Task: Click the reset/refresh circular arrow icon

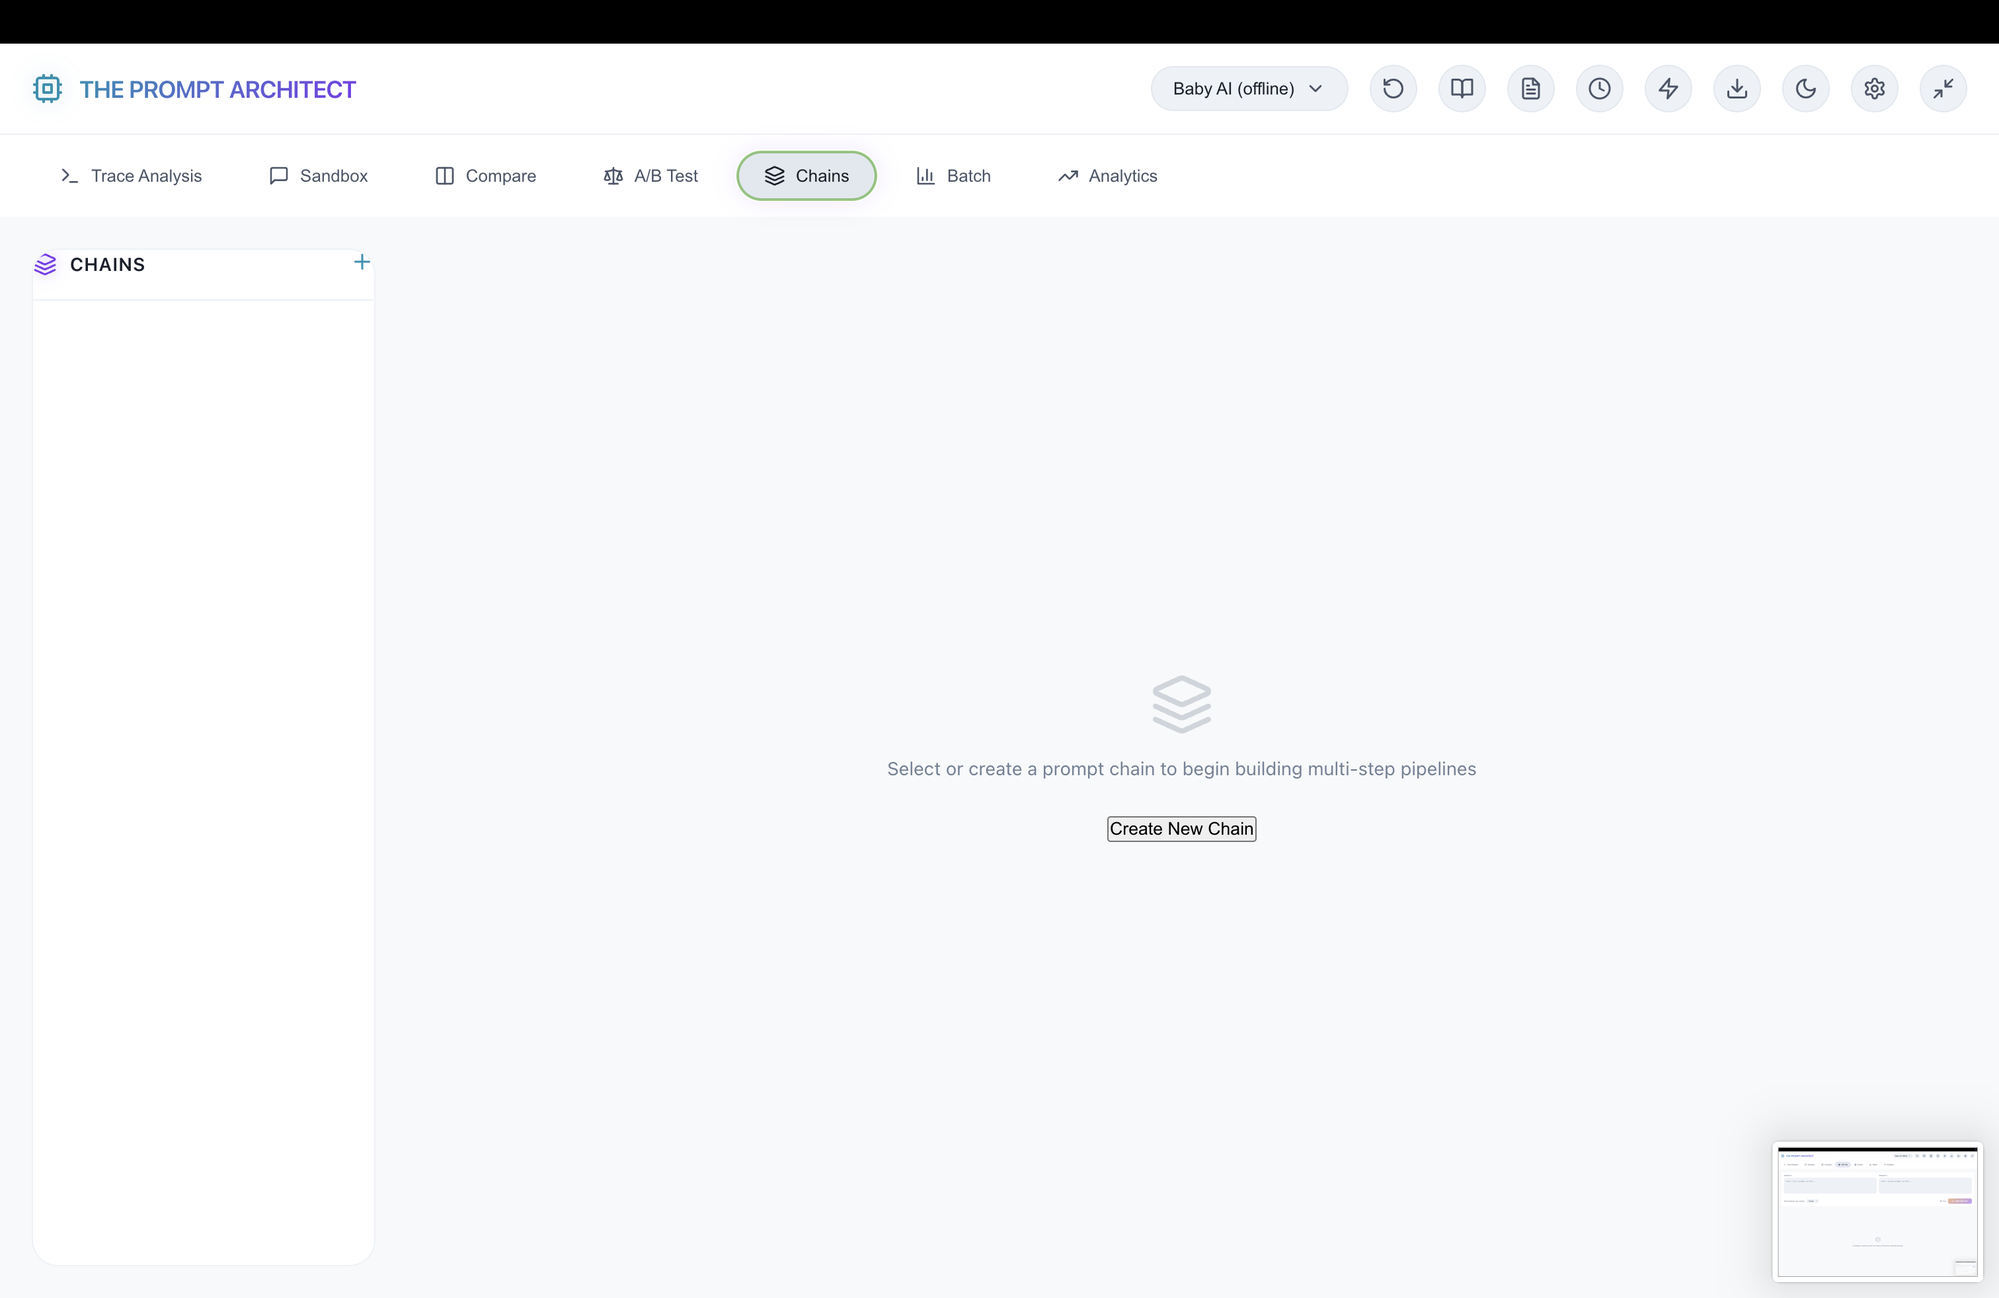Action: (x=1393, y=89)
